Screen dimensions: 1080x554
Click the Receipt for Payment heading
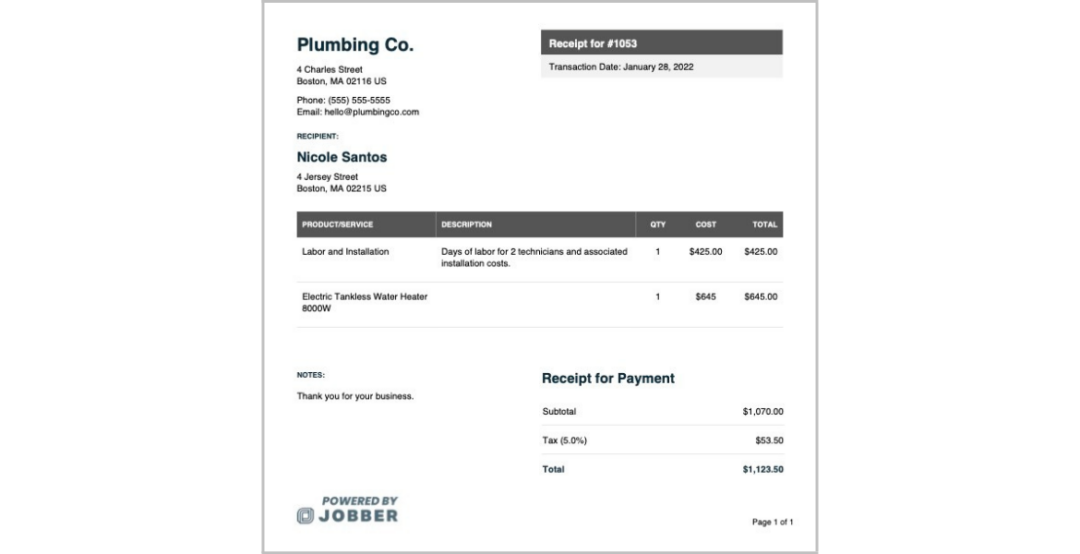click(x=608, y=378)
